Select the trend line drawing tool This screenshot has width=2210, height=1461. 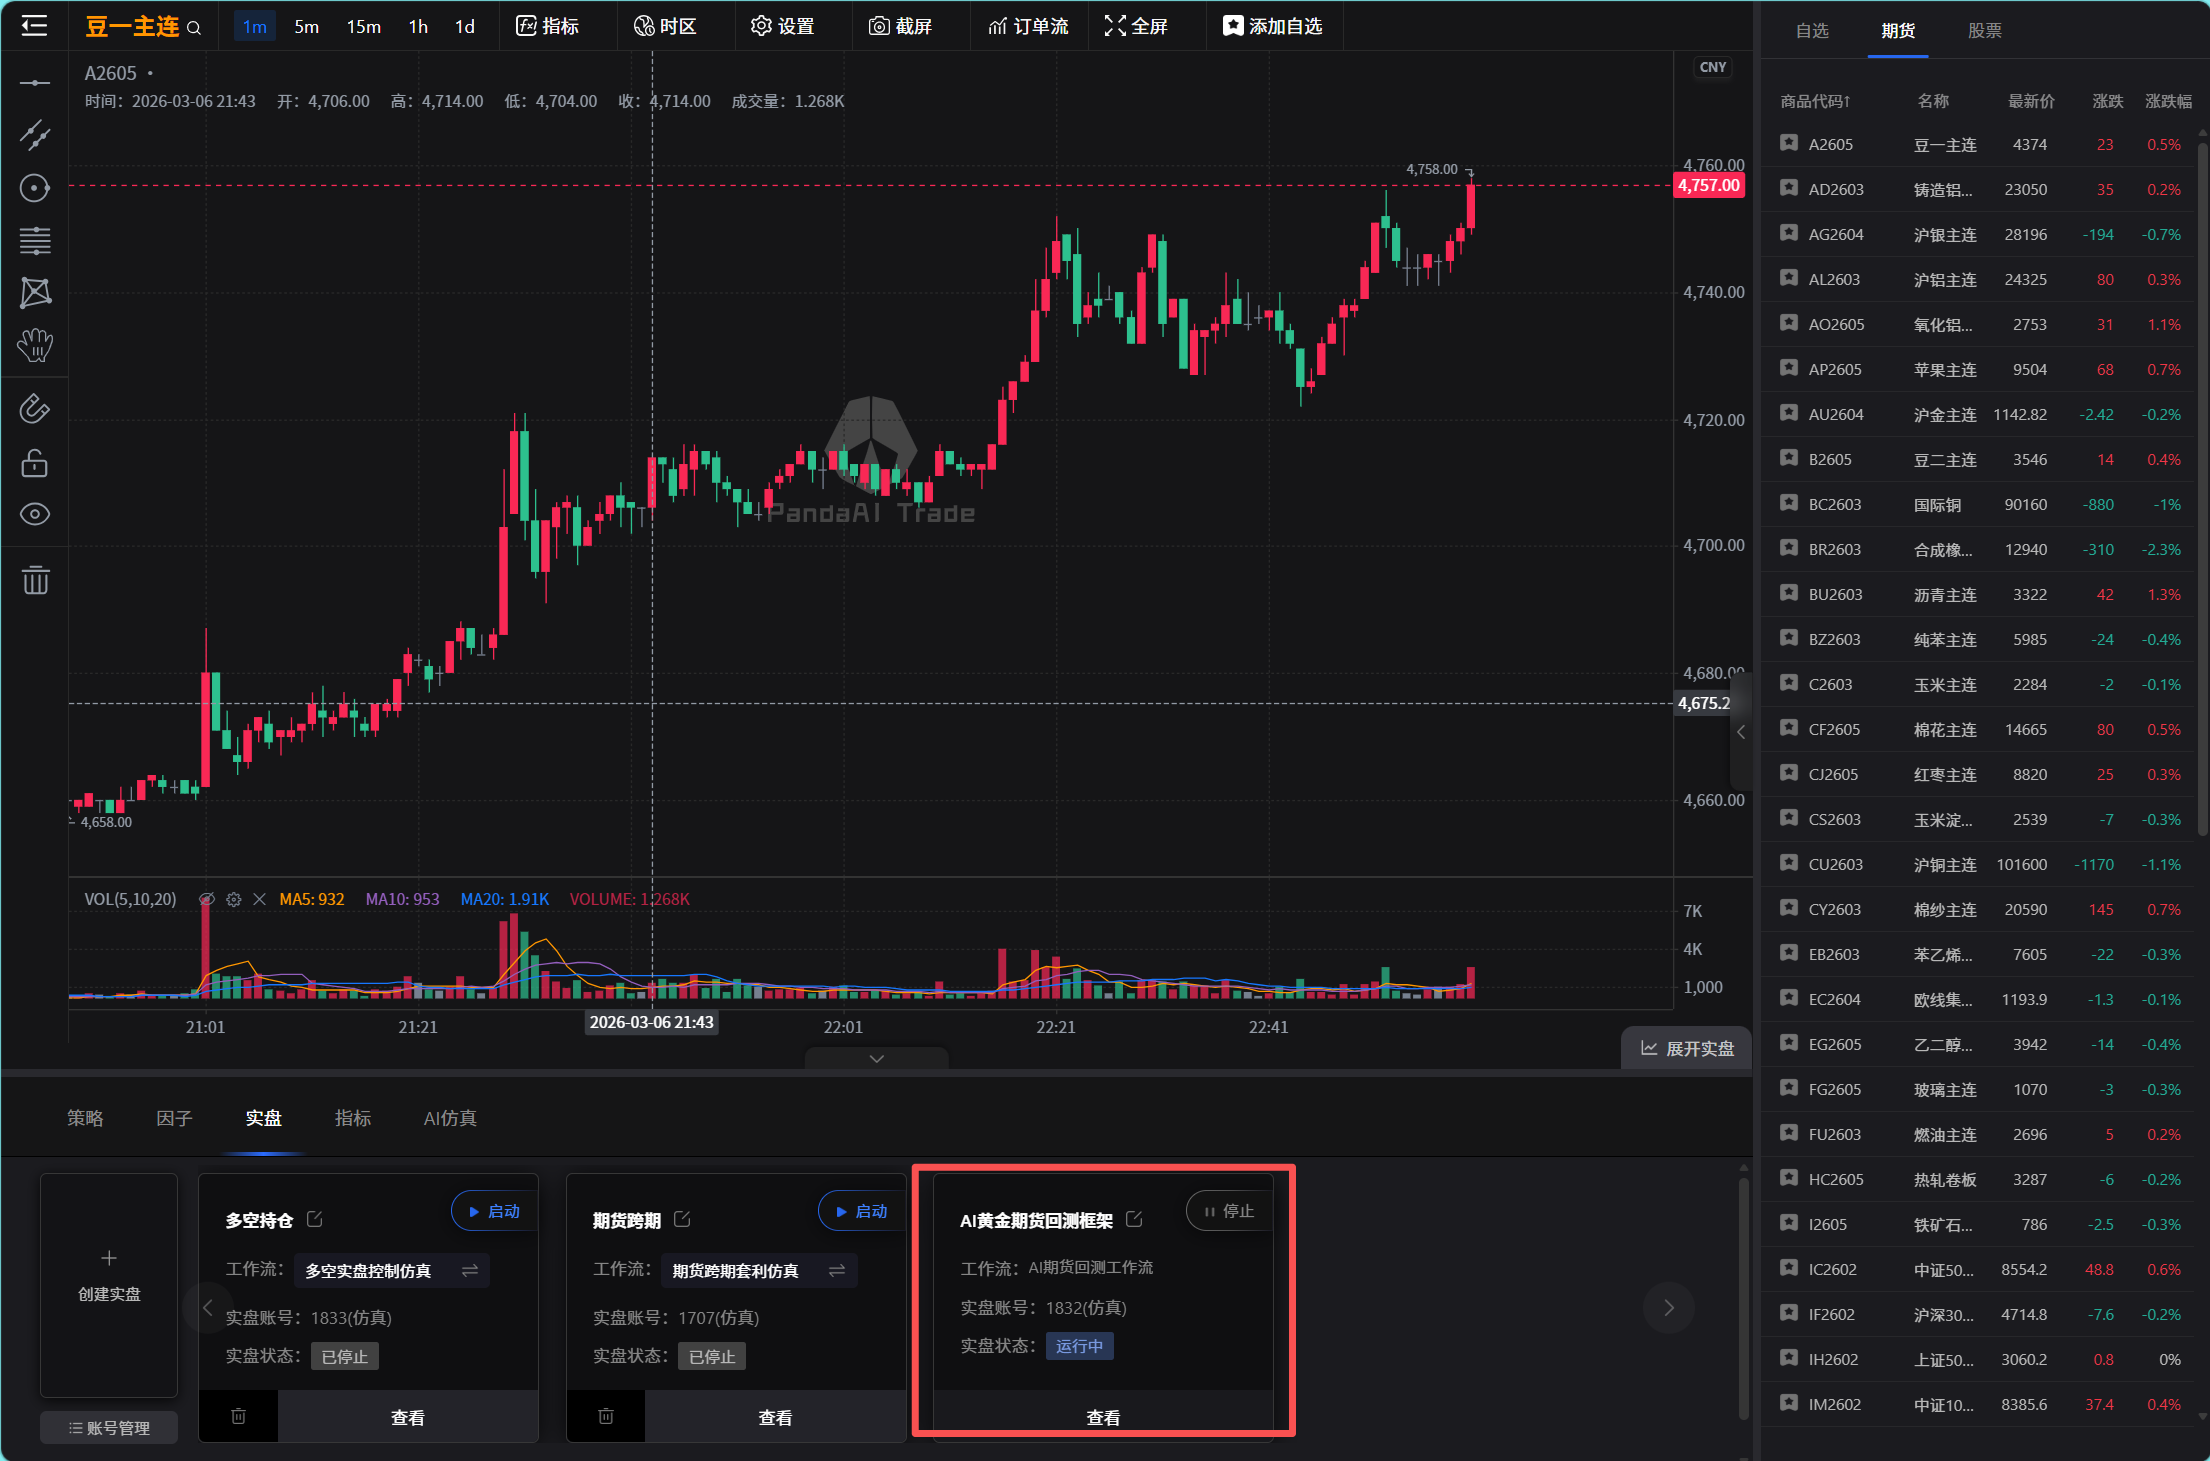click(x=35, y=135)
